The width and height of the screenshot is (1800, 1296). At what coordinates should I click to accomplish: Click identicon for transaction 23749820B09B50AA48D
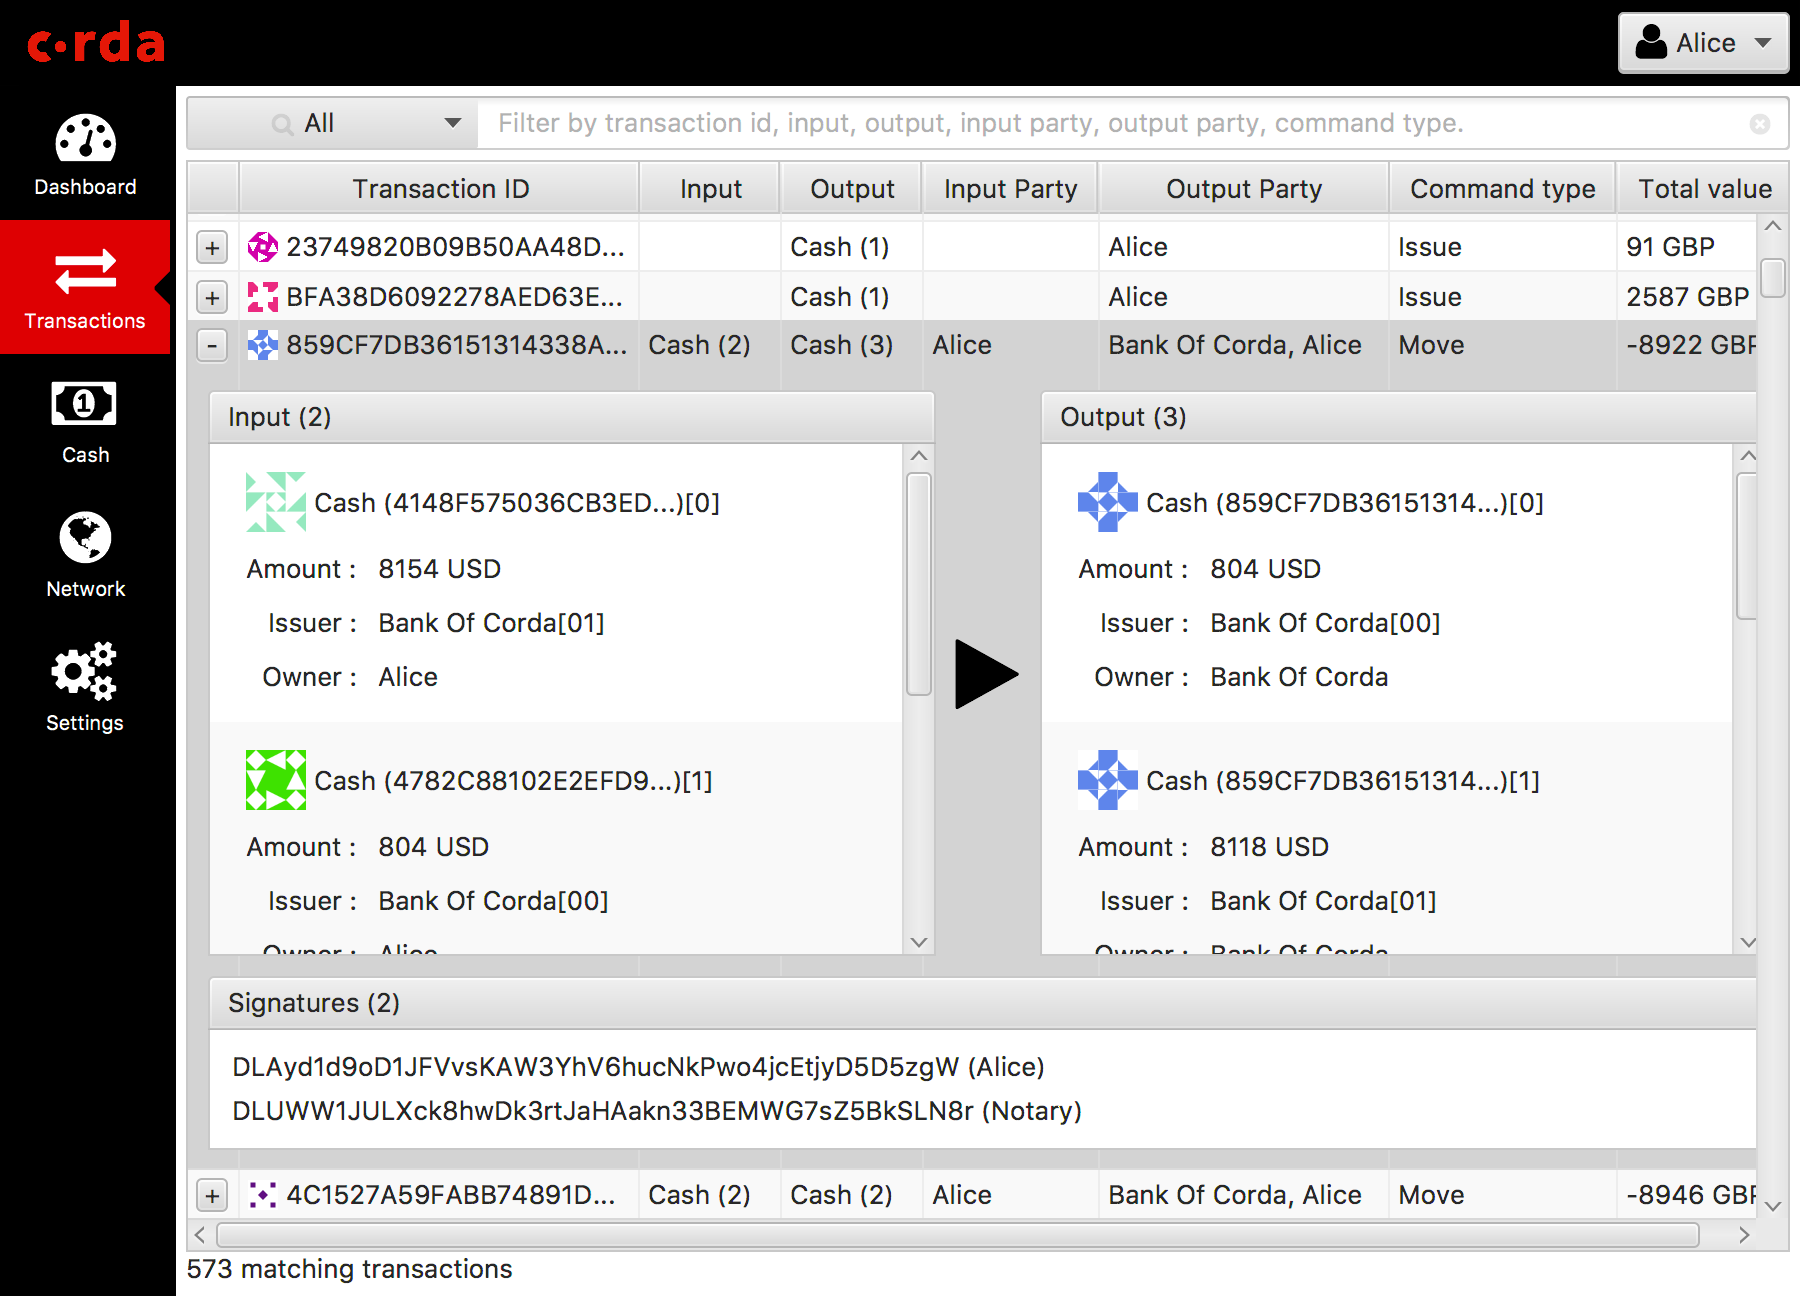tap(263, 246)
